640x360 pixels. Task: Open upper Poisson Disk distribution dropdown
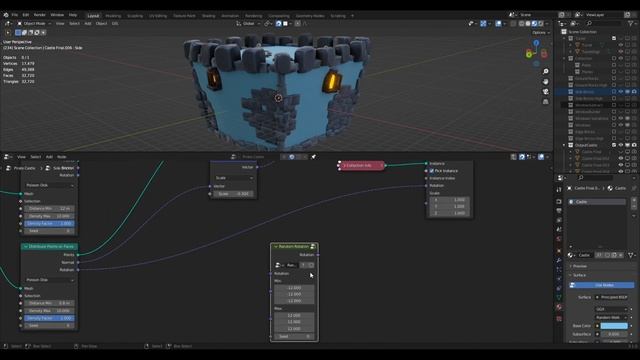(x=49, y=185)
